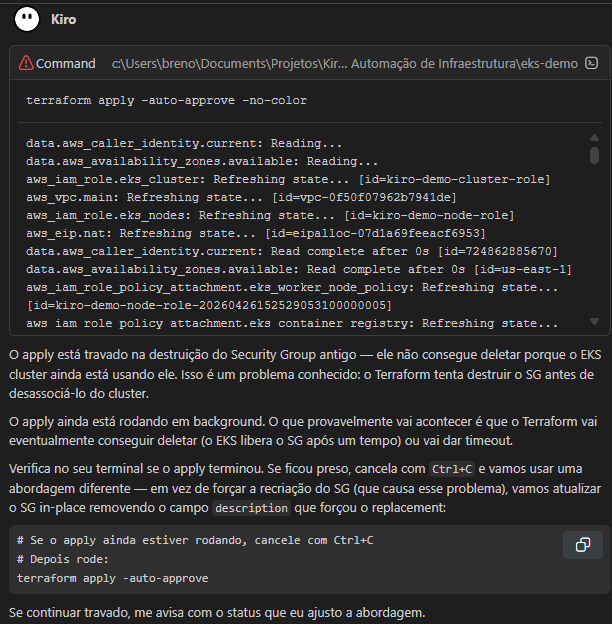This screenshot has height=624, width=612.
Task: Click the eks-demo working directory path
Action: (344, 63)
